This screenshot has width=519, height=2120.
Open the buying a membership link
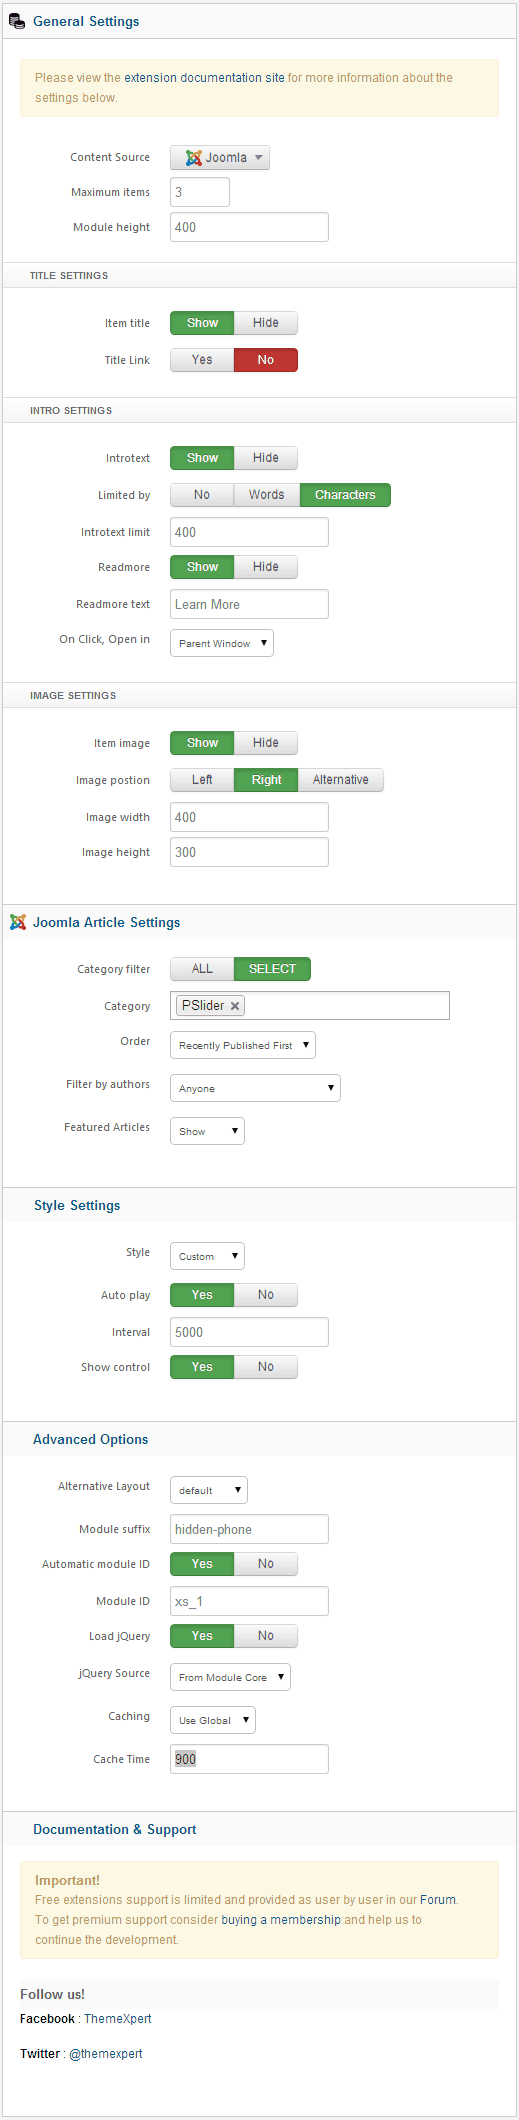(281, 1920)
